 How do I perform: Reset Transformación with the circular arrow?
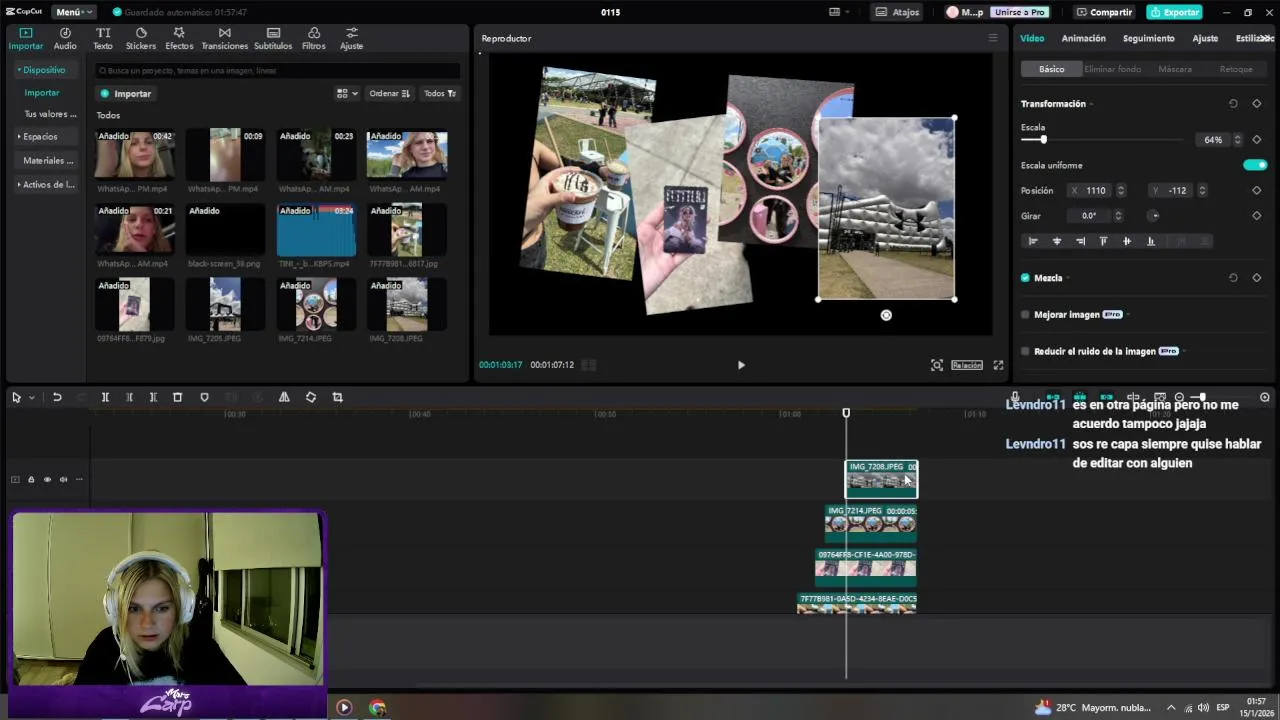[1233, 104]
